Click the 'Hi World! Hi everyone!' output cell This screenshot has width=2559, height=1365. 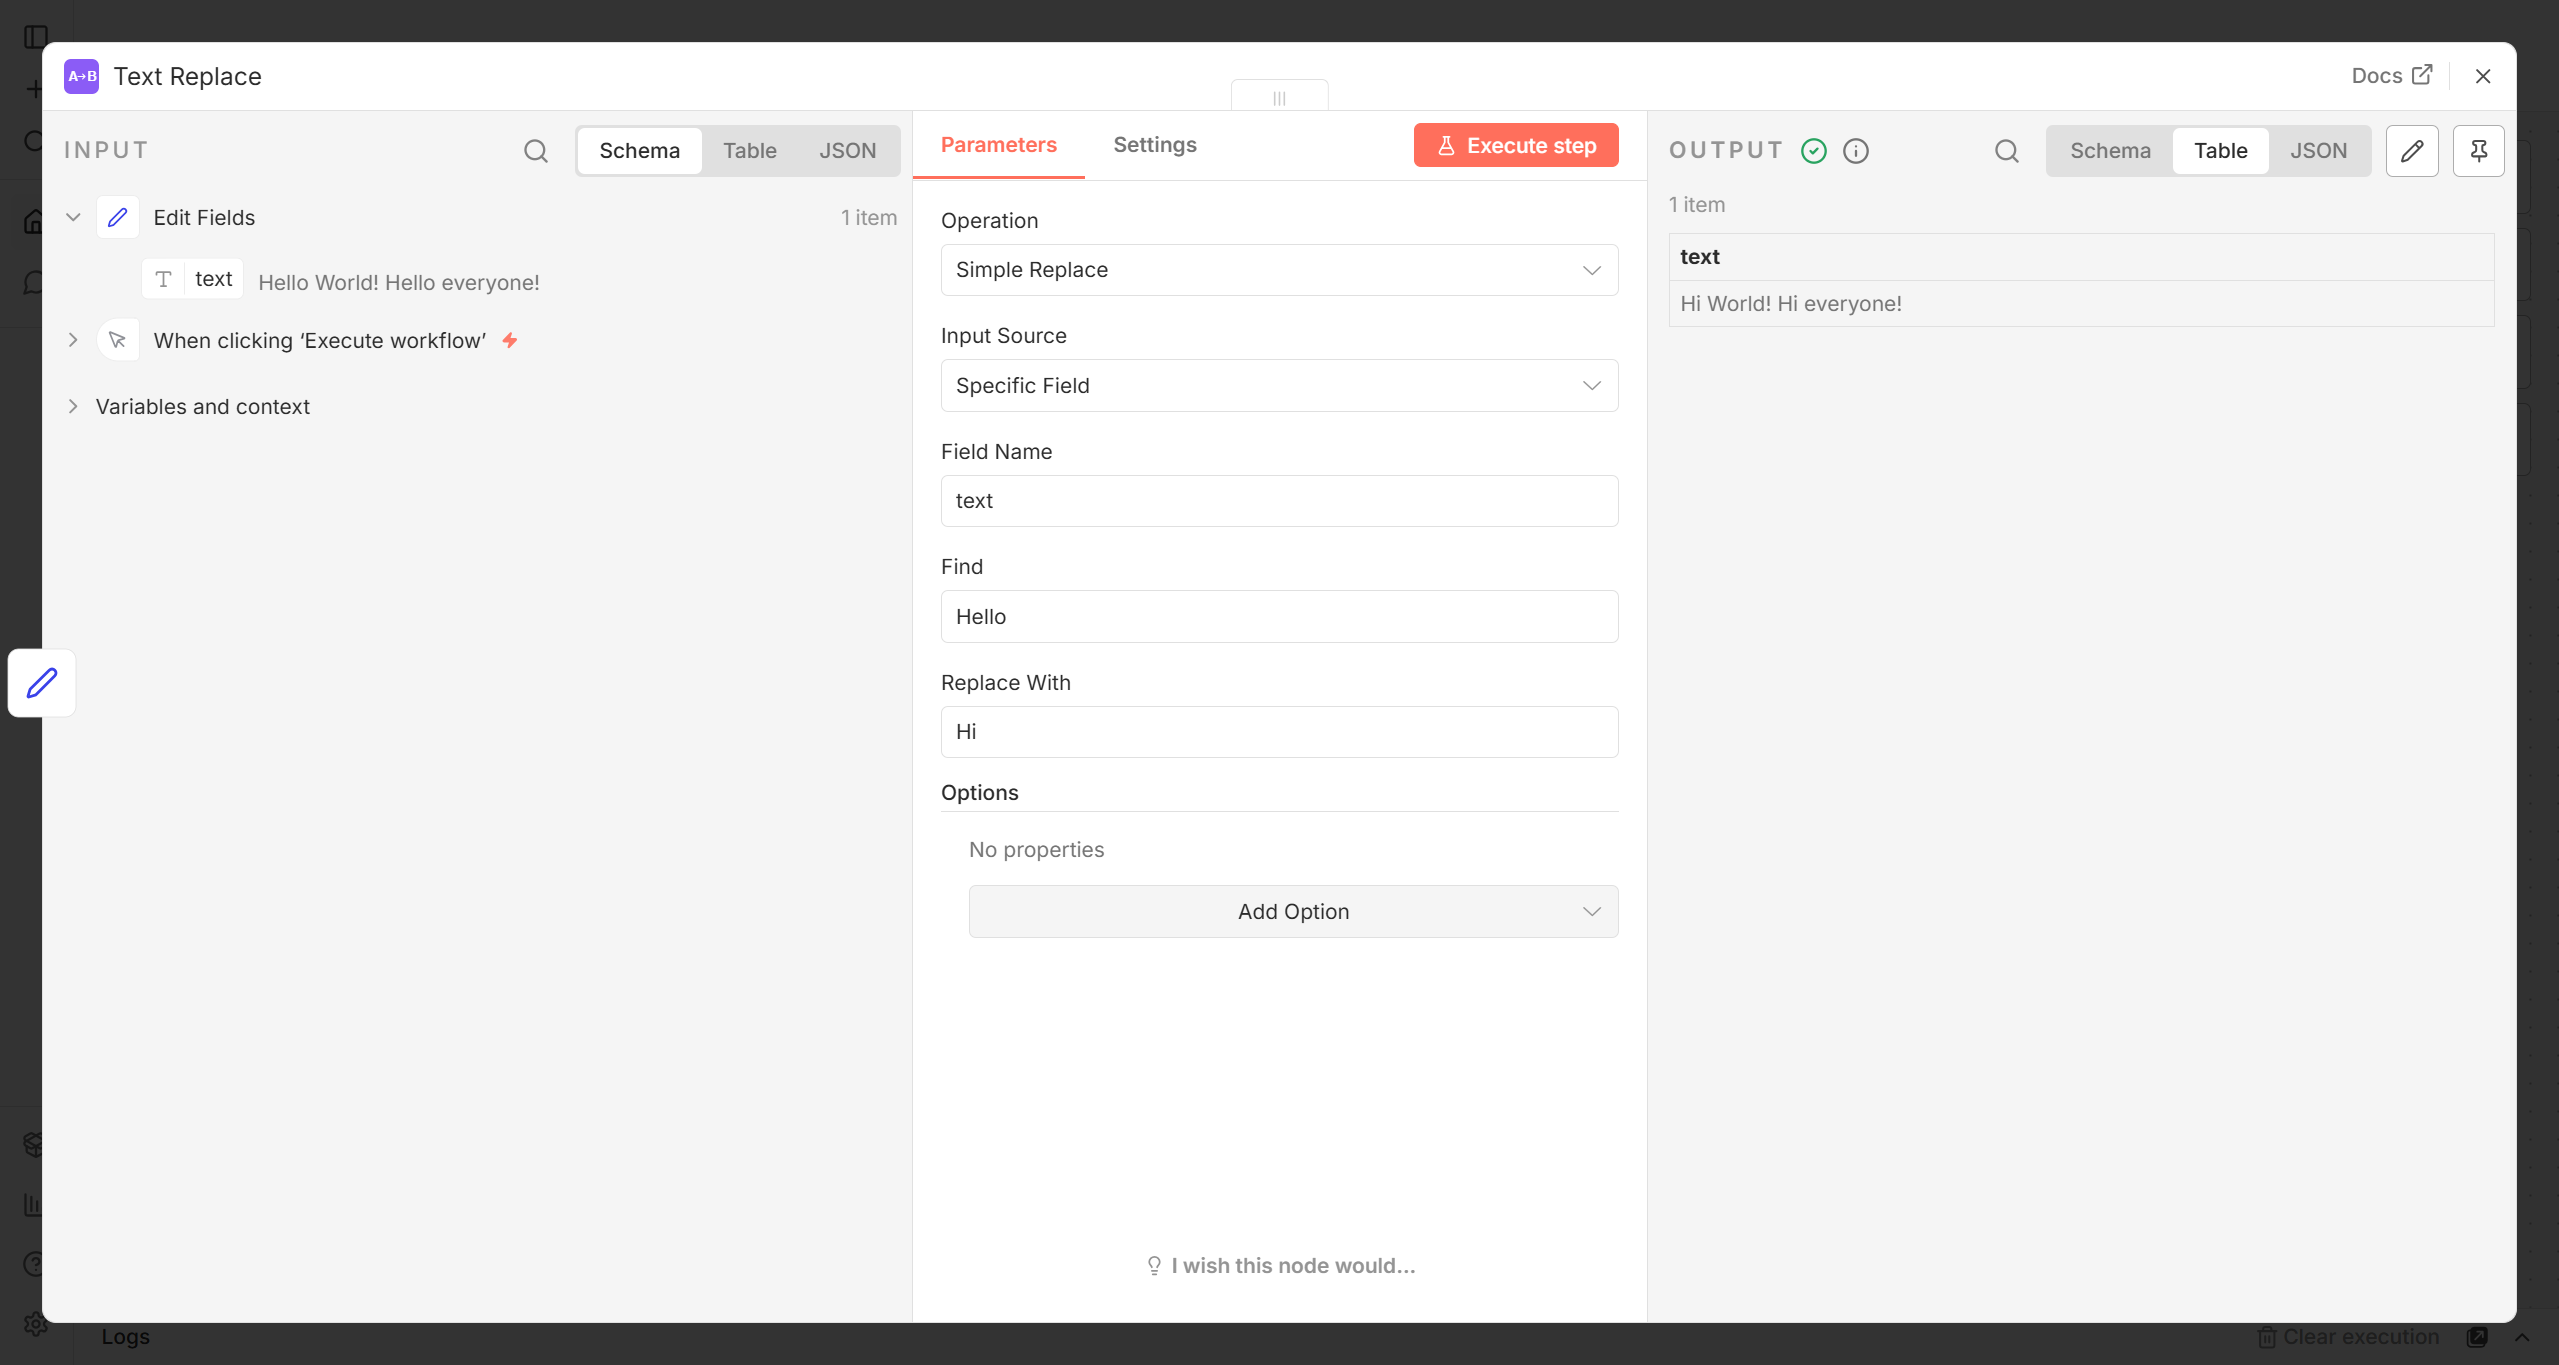point(2081,304)
